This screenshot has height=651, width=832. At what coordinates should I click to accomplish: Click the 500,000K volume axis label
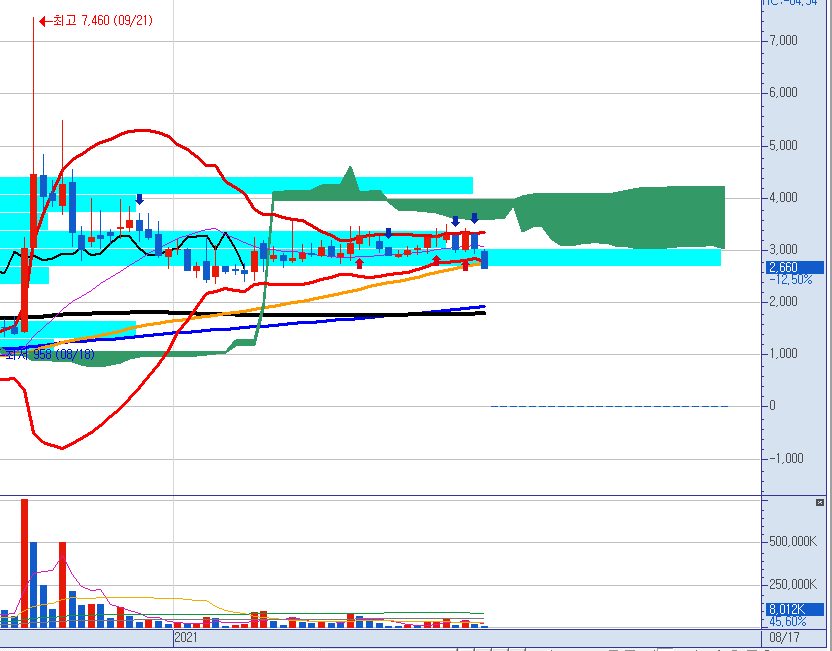793,542
